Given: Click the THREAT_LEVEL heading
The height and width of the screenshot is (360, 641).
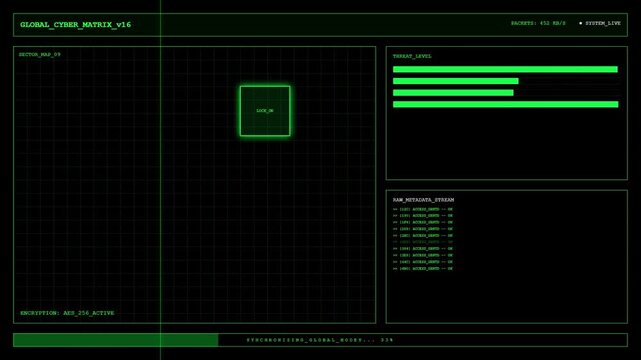Looking at the screenshot, I should 412,56.
